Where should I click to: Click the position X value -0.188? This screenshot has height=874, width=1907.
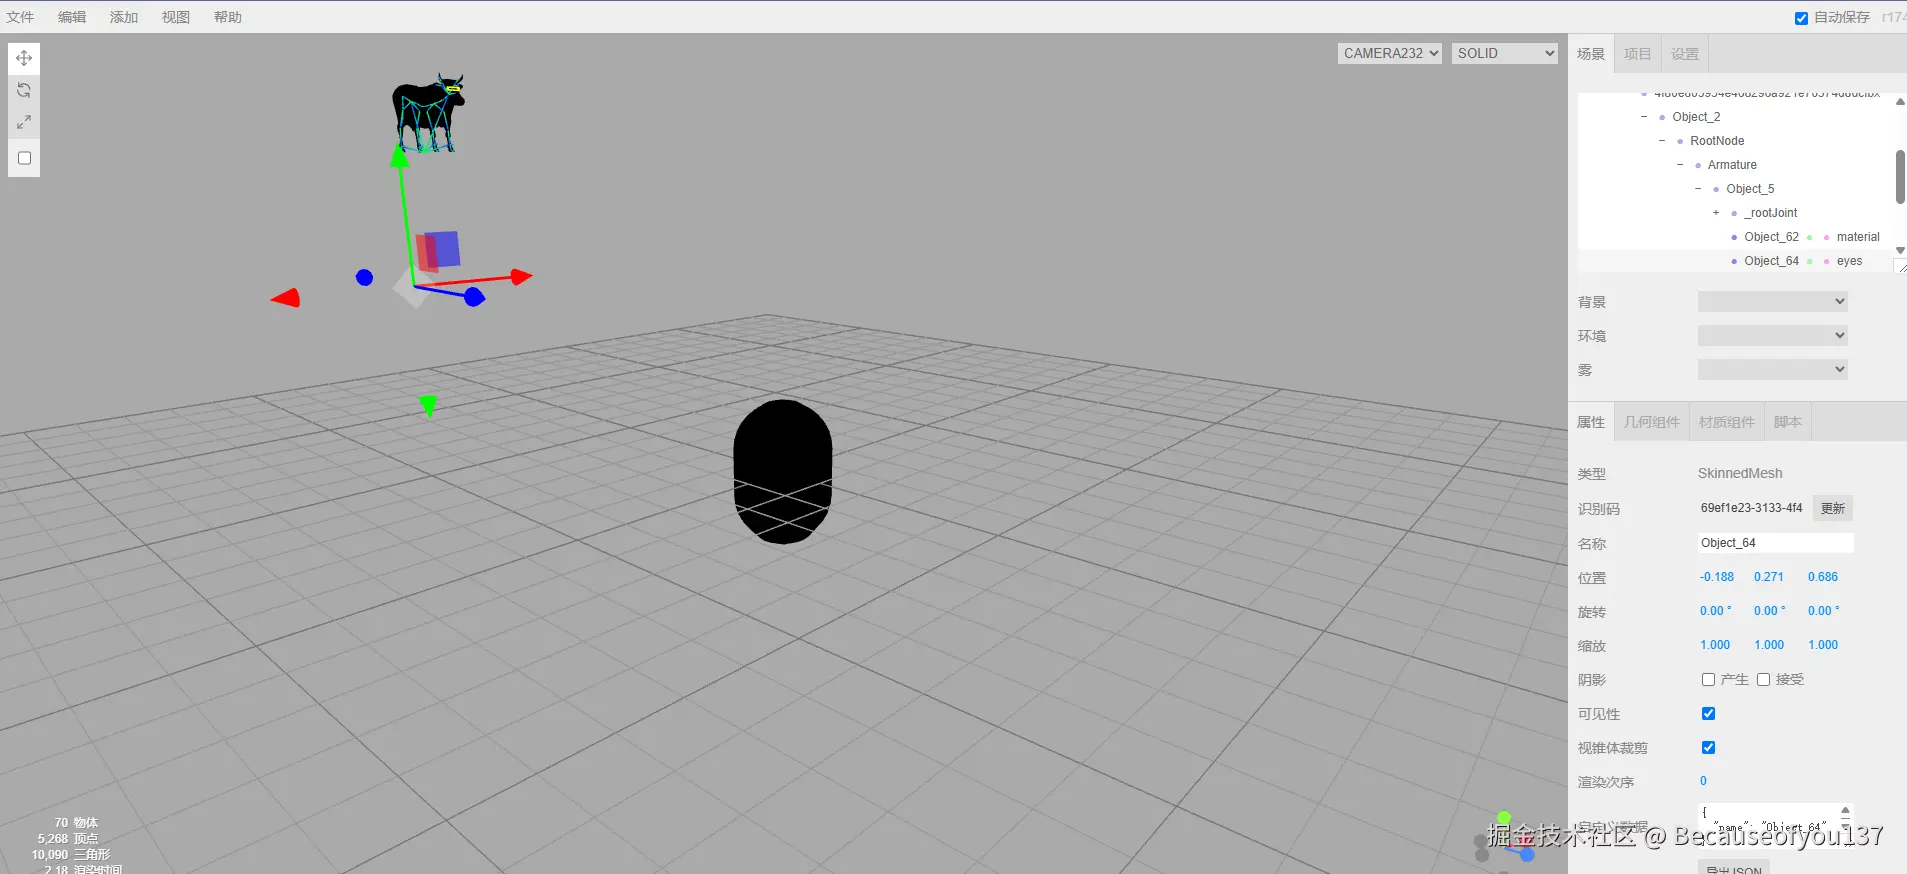tap(1717, 577)
